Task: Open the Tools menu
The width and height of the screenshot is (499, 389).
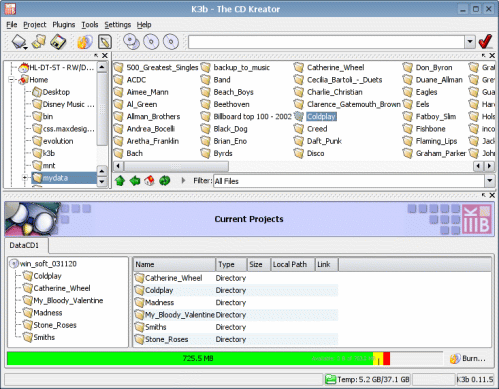Action: coord(90,25)
